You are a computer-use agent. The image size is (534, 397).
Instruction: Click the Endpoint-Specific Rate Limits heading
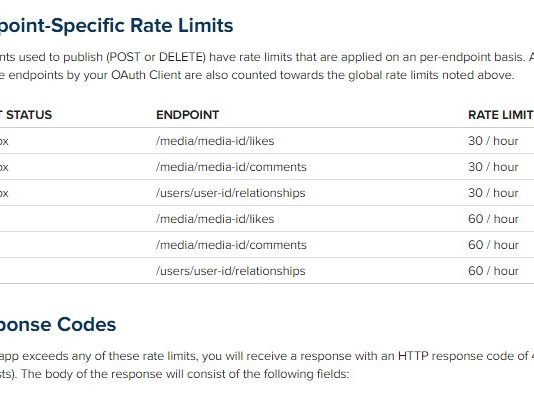click(116, 26)
